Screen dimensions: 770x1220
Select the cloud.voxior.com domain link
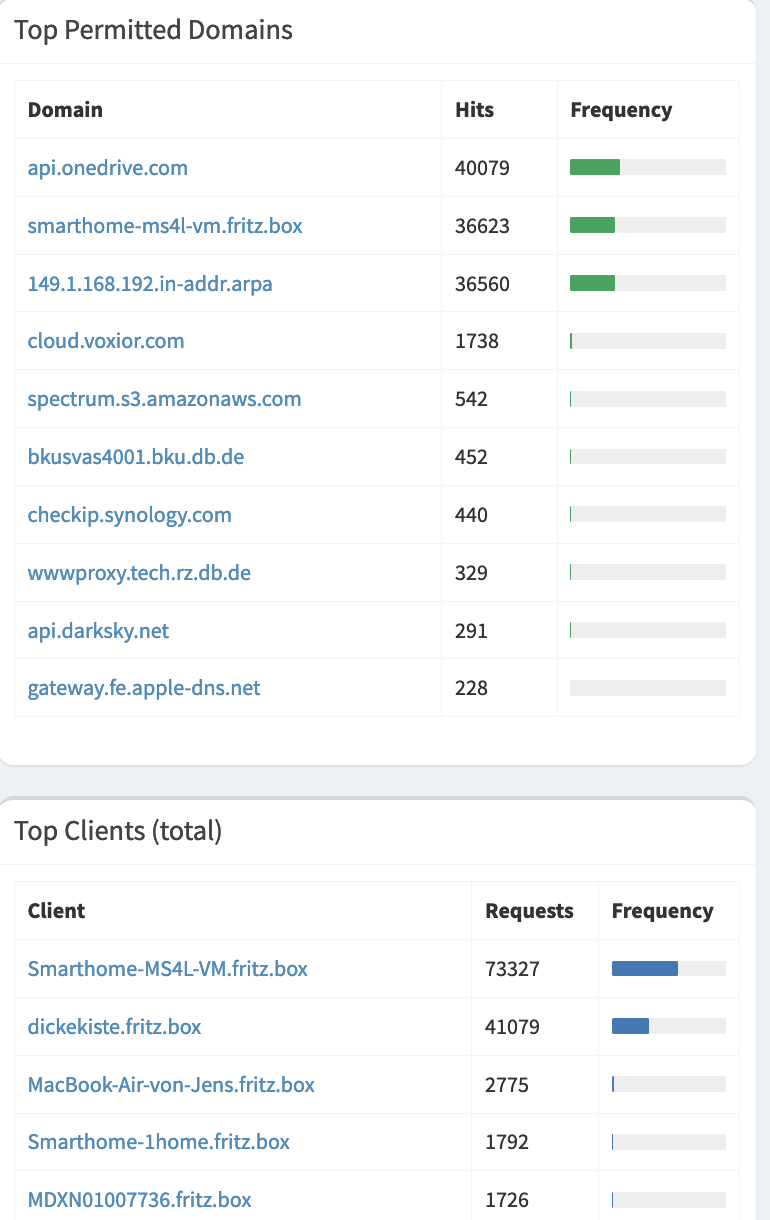point(106,341)
